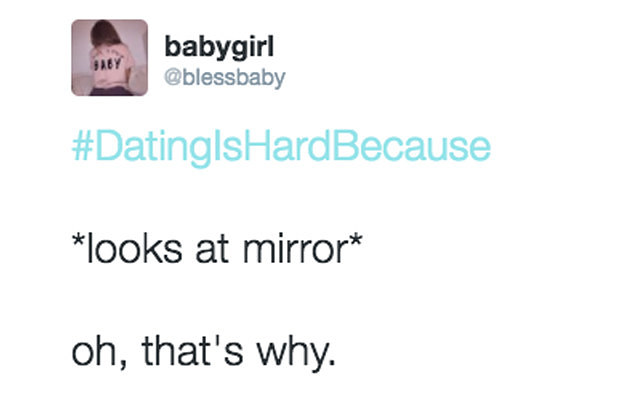625x415 pixels.
Task: Open the @blessbaby handle link
Action: [225, 77]
